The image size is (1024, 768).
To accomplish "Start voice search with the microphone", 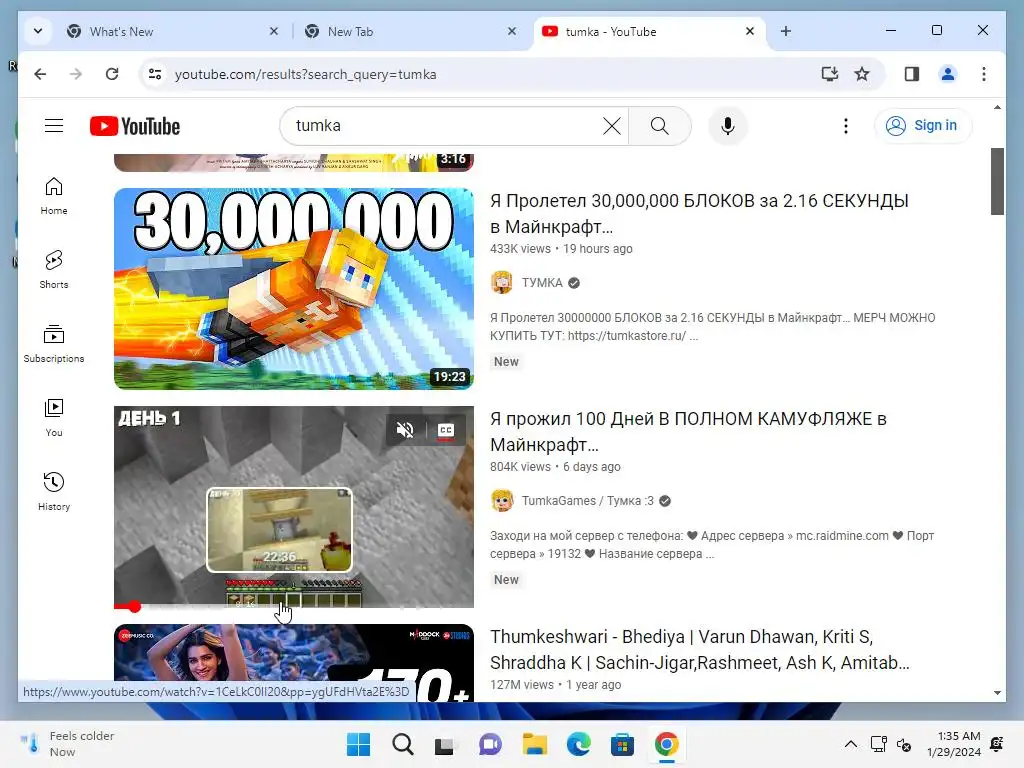I will point(728,125).
